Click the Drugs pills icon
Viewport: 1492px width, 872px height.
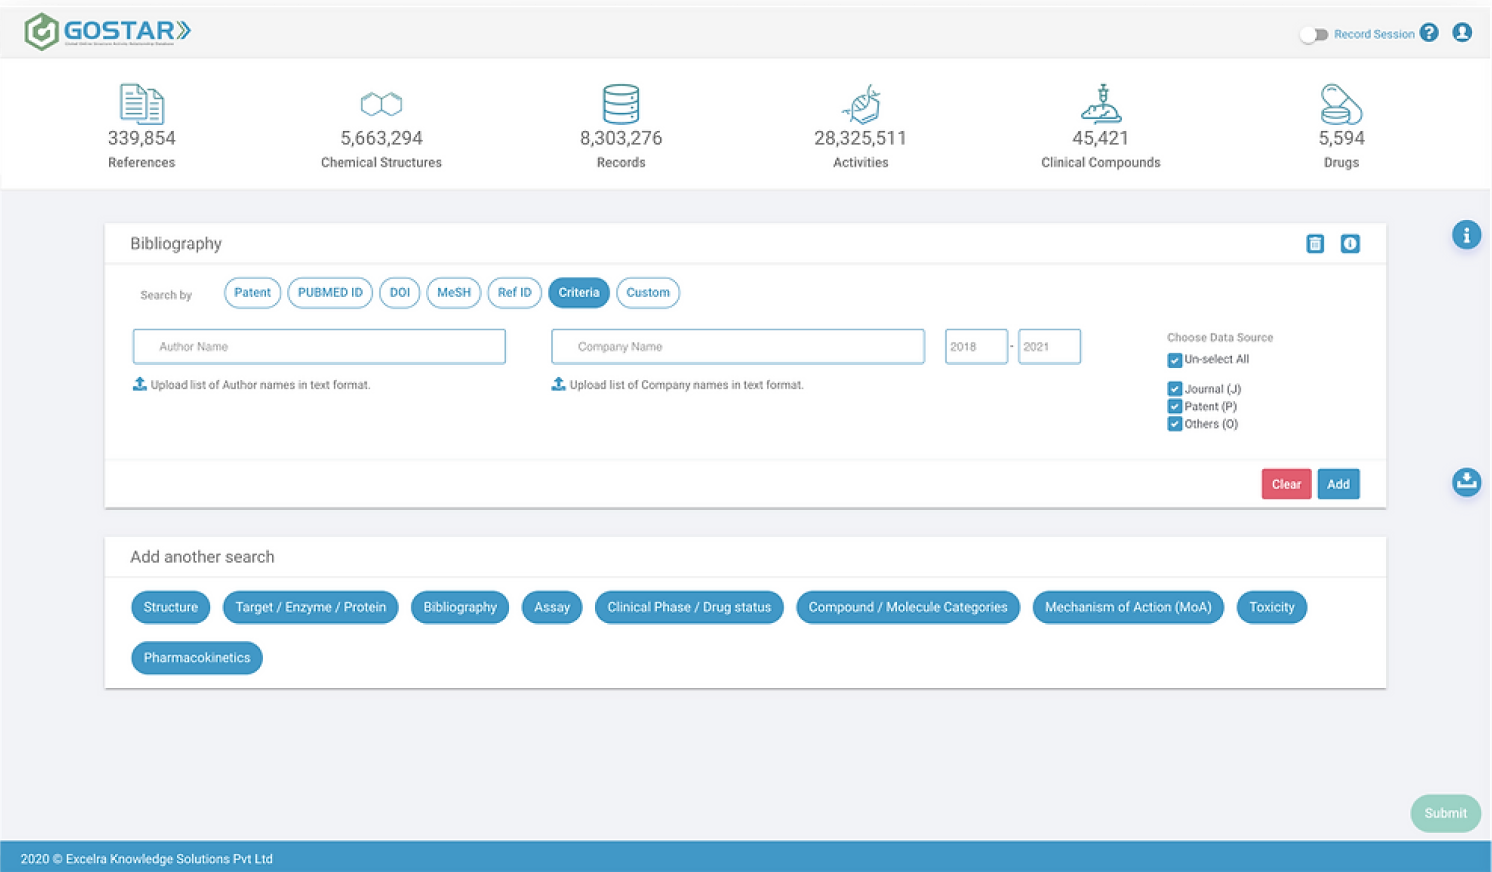click(x=1341, y=104)
